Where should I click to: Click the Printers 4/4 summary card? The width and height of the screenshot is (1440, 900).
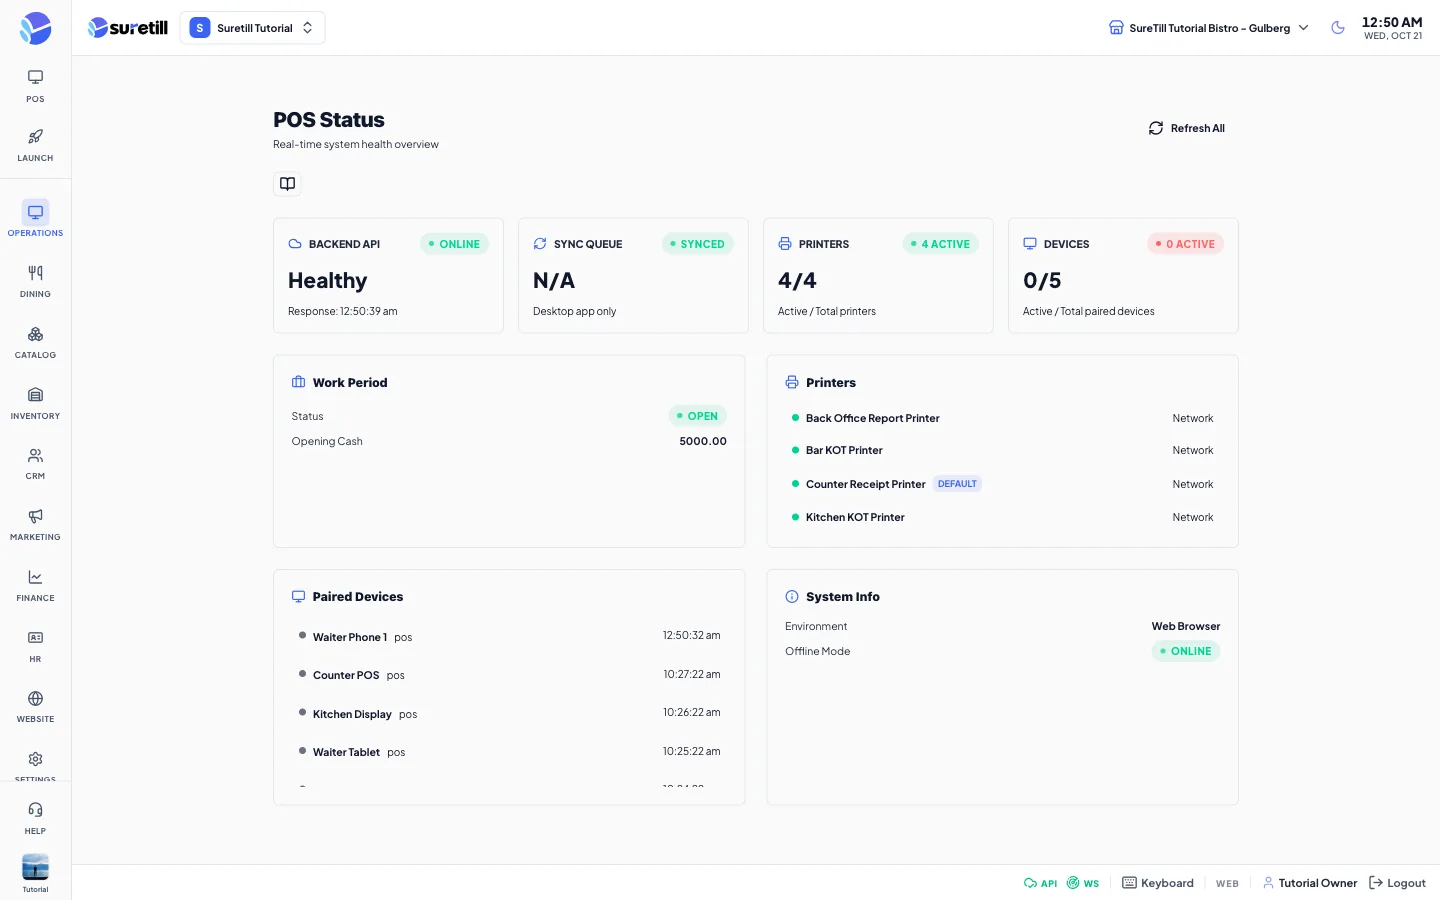878,276
